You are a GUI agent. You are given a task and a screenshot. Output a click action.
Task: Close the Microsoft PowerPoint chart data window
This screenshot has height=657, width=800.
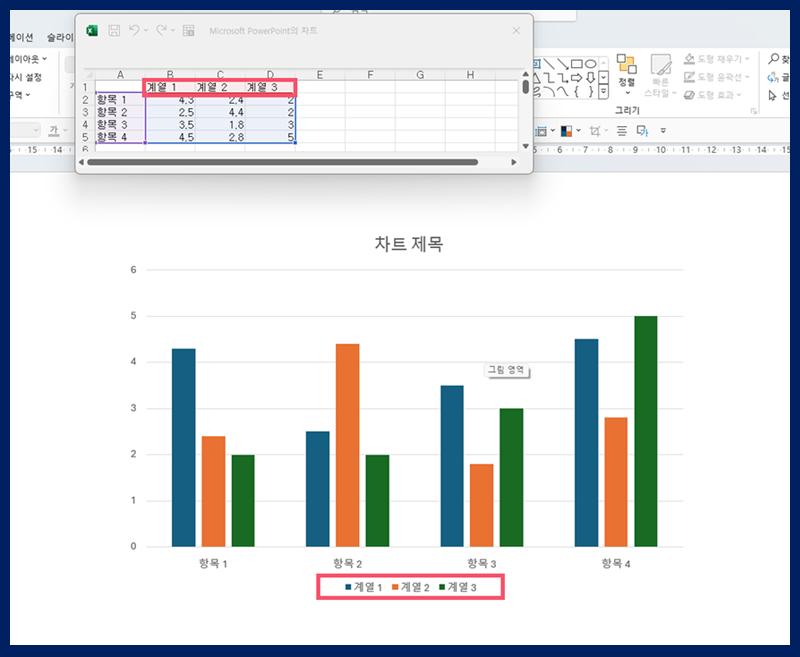pyautogui.click(x=516, y=31)
